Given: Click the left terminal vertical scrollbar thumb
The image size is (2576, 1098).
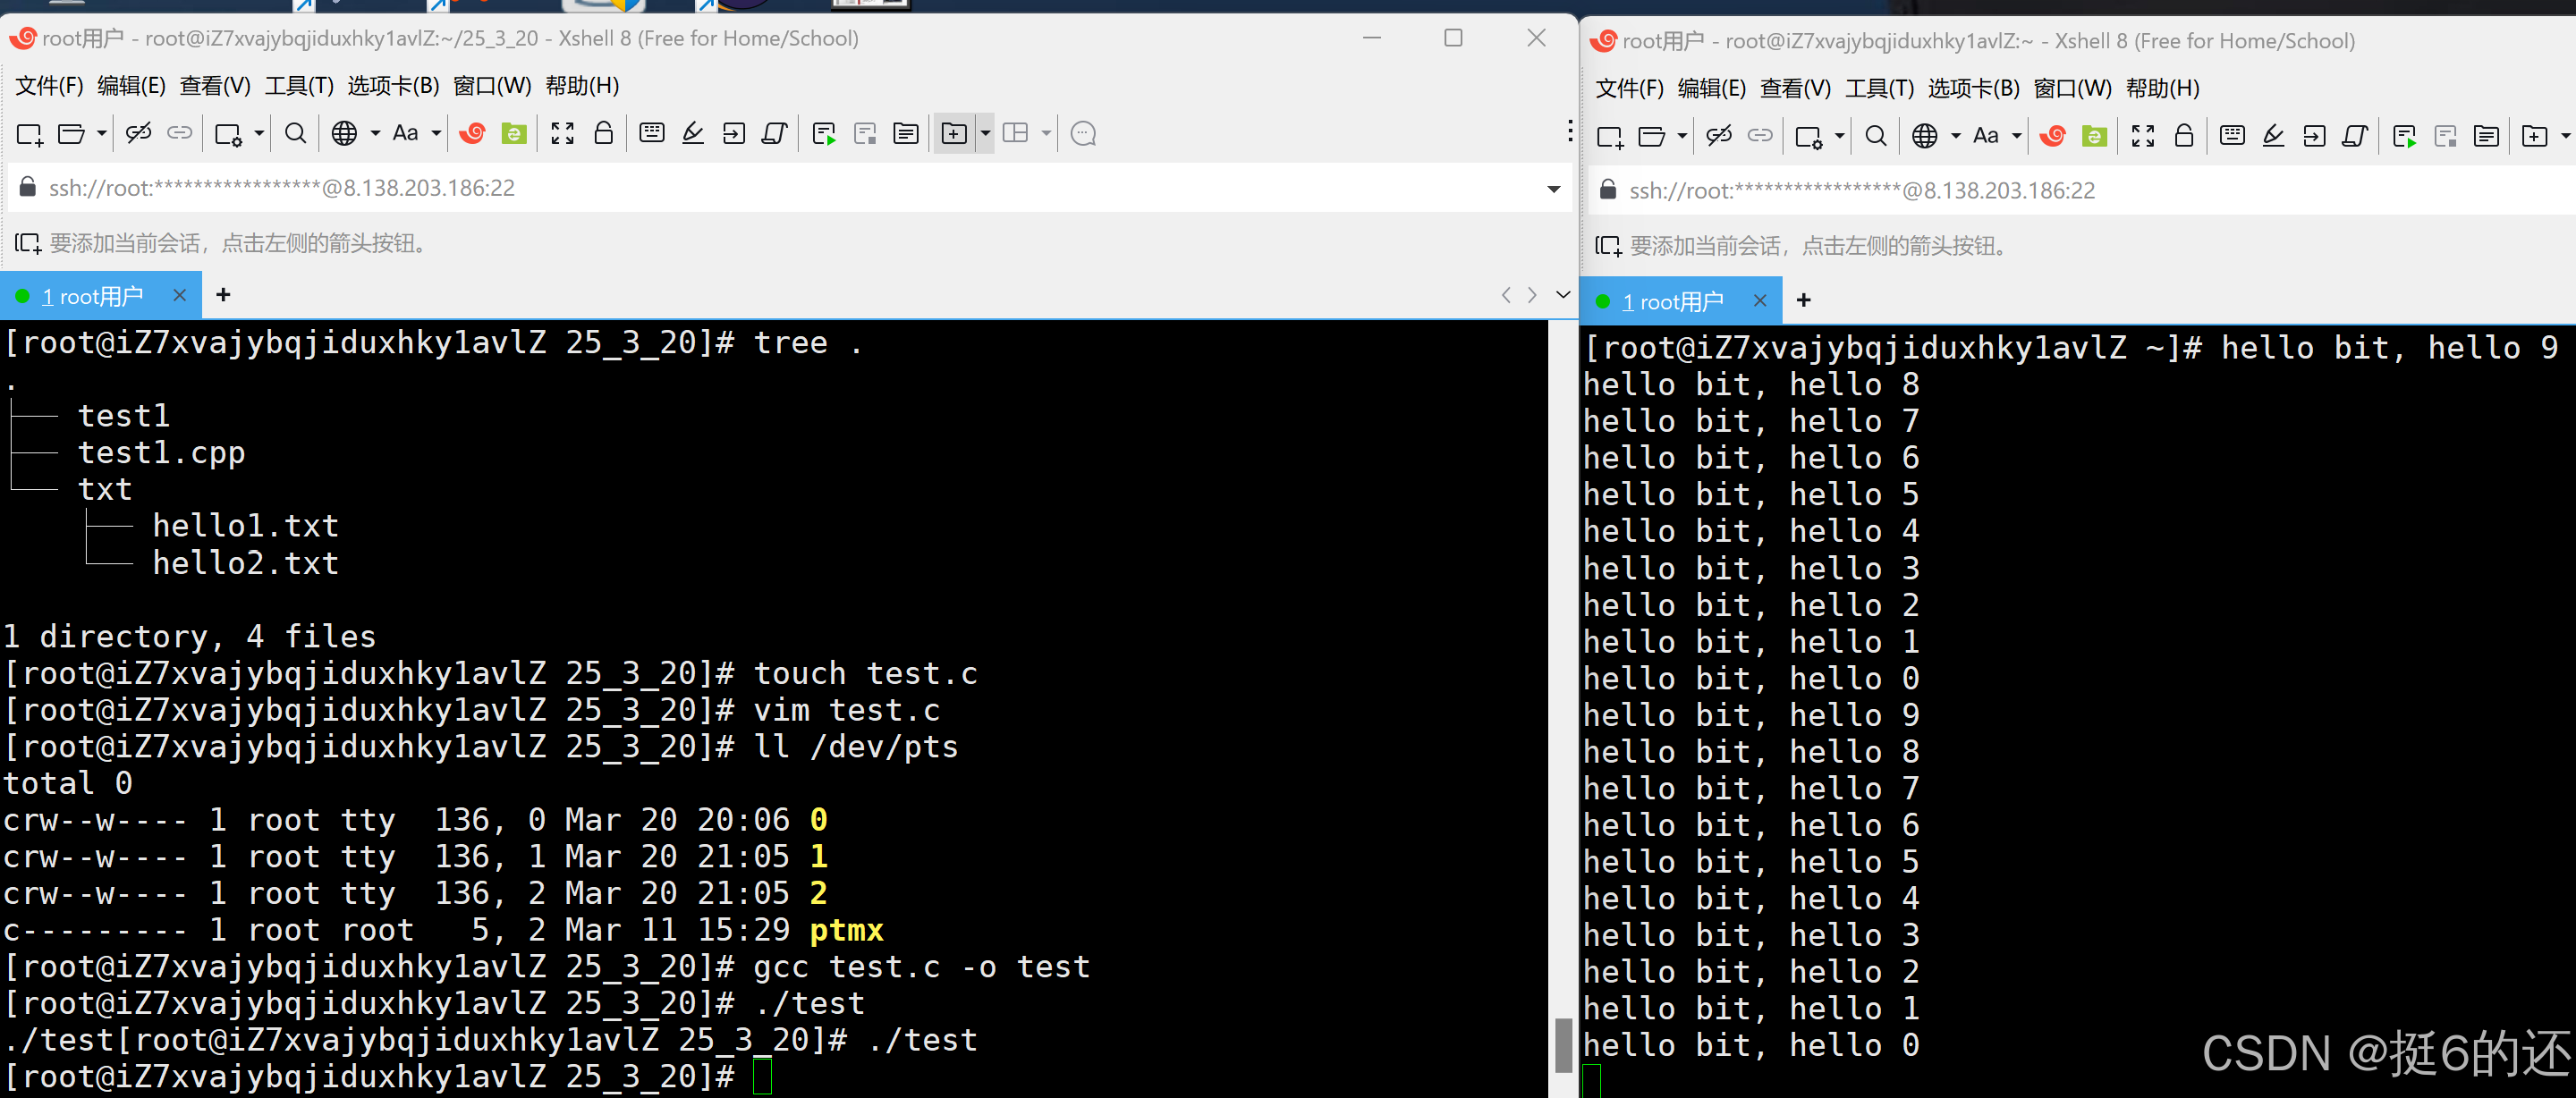Looking at the screenshot, I should (1563, 1044).
